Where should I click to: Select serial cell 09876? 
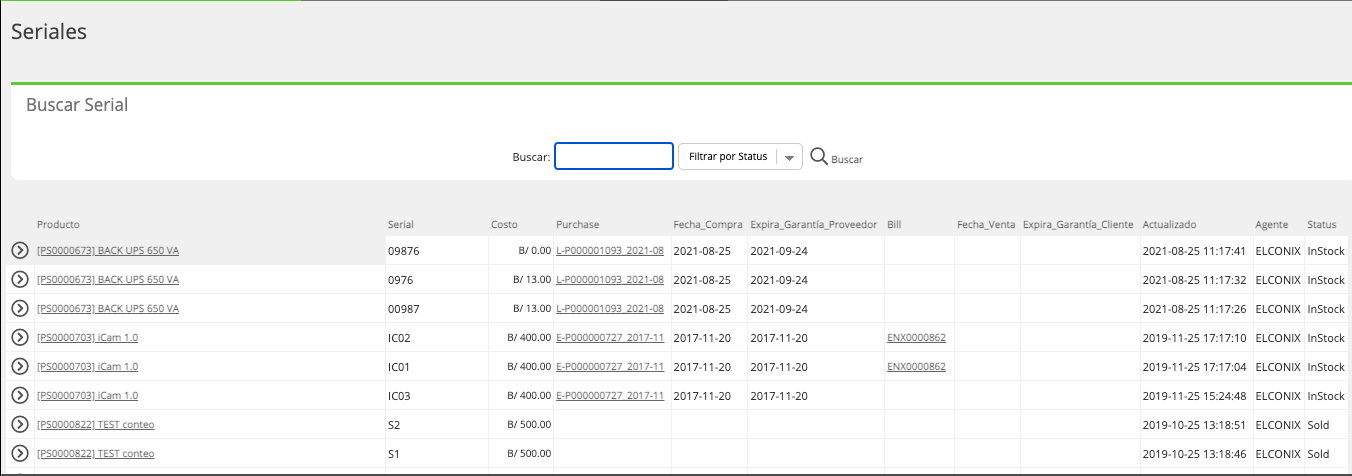tap(403, 251)
